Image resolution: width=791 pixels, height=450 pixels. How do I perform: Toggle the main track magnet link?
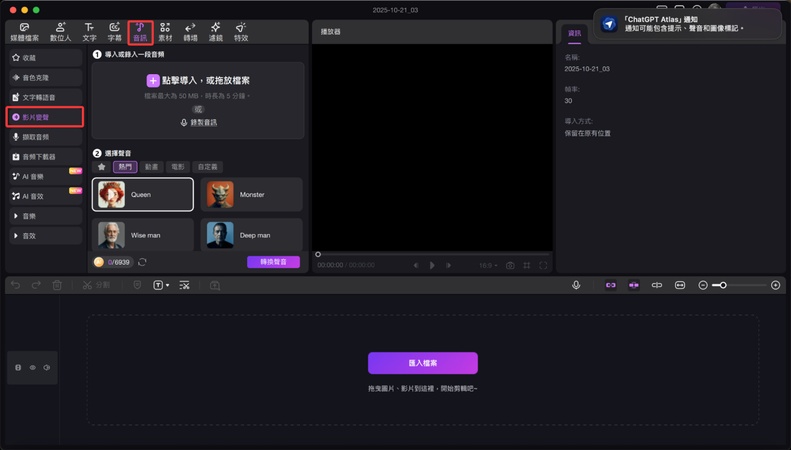click(x=610, y=285)
